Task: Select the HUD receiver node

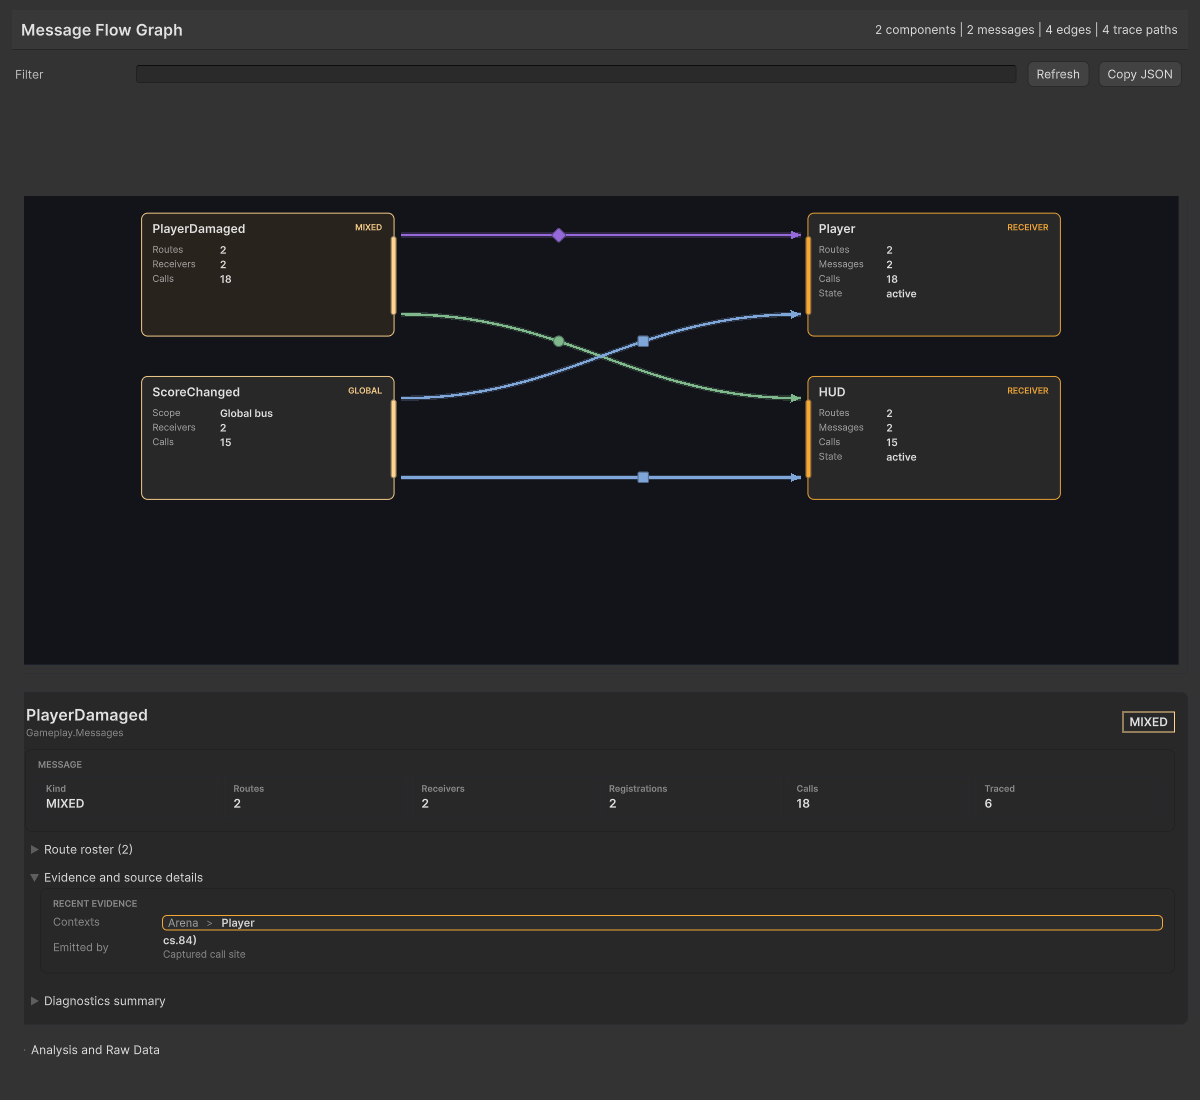Action: tap(934, 438)
